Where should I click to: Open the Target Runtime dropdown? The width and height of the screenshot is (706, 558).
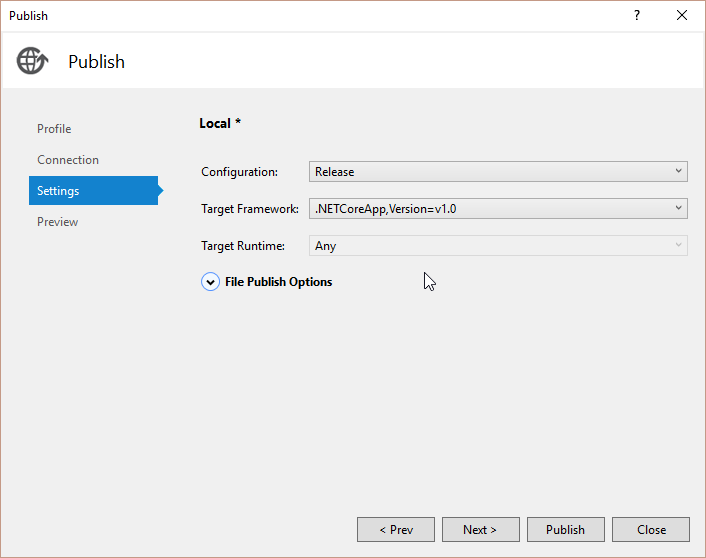[x=498, y=245]
